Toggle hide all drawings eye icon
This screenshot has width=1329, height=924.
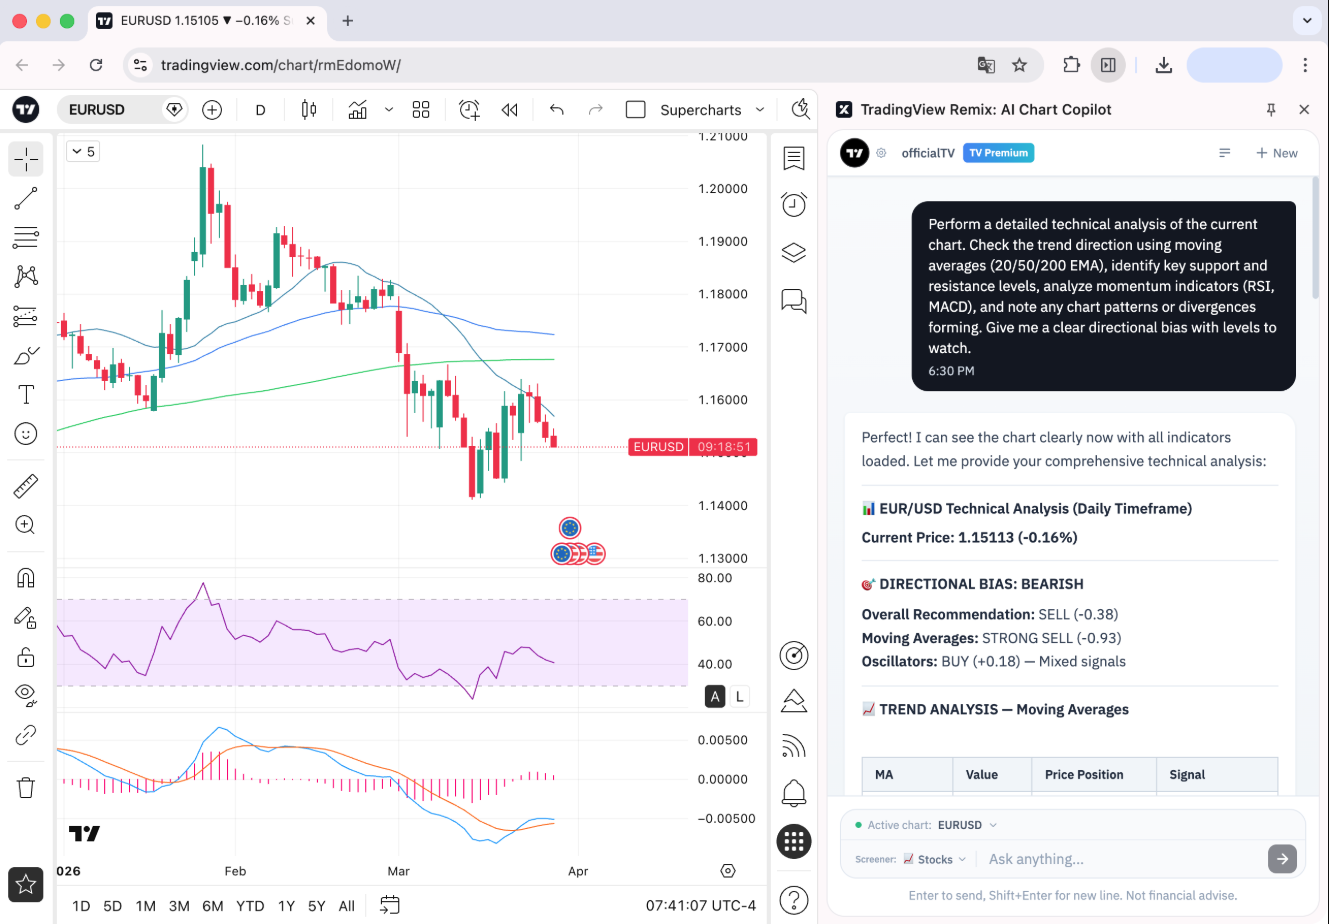[x=26, y=695]
